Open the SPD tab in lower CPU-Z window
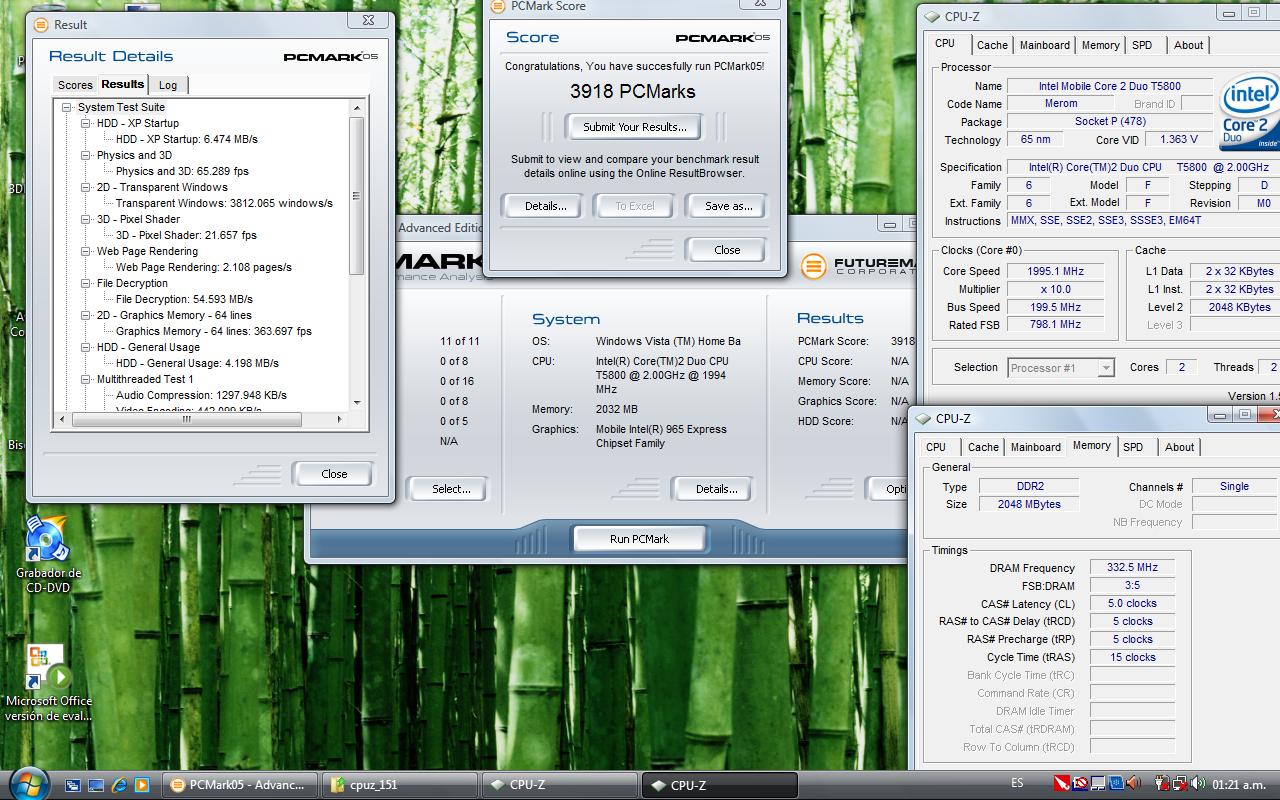Image resolution: width=1280 pixels, height=800 pixels. pos(1132,447)
